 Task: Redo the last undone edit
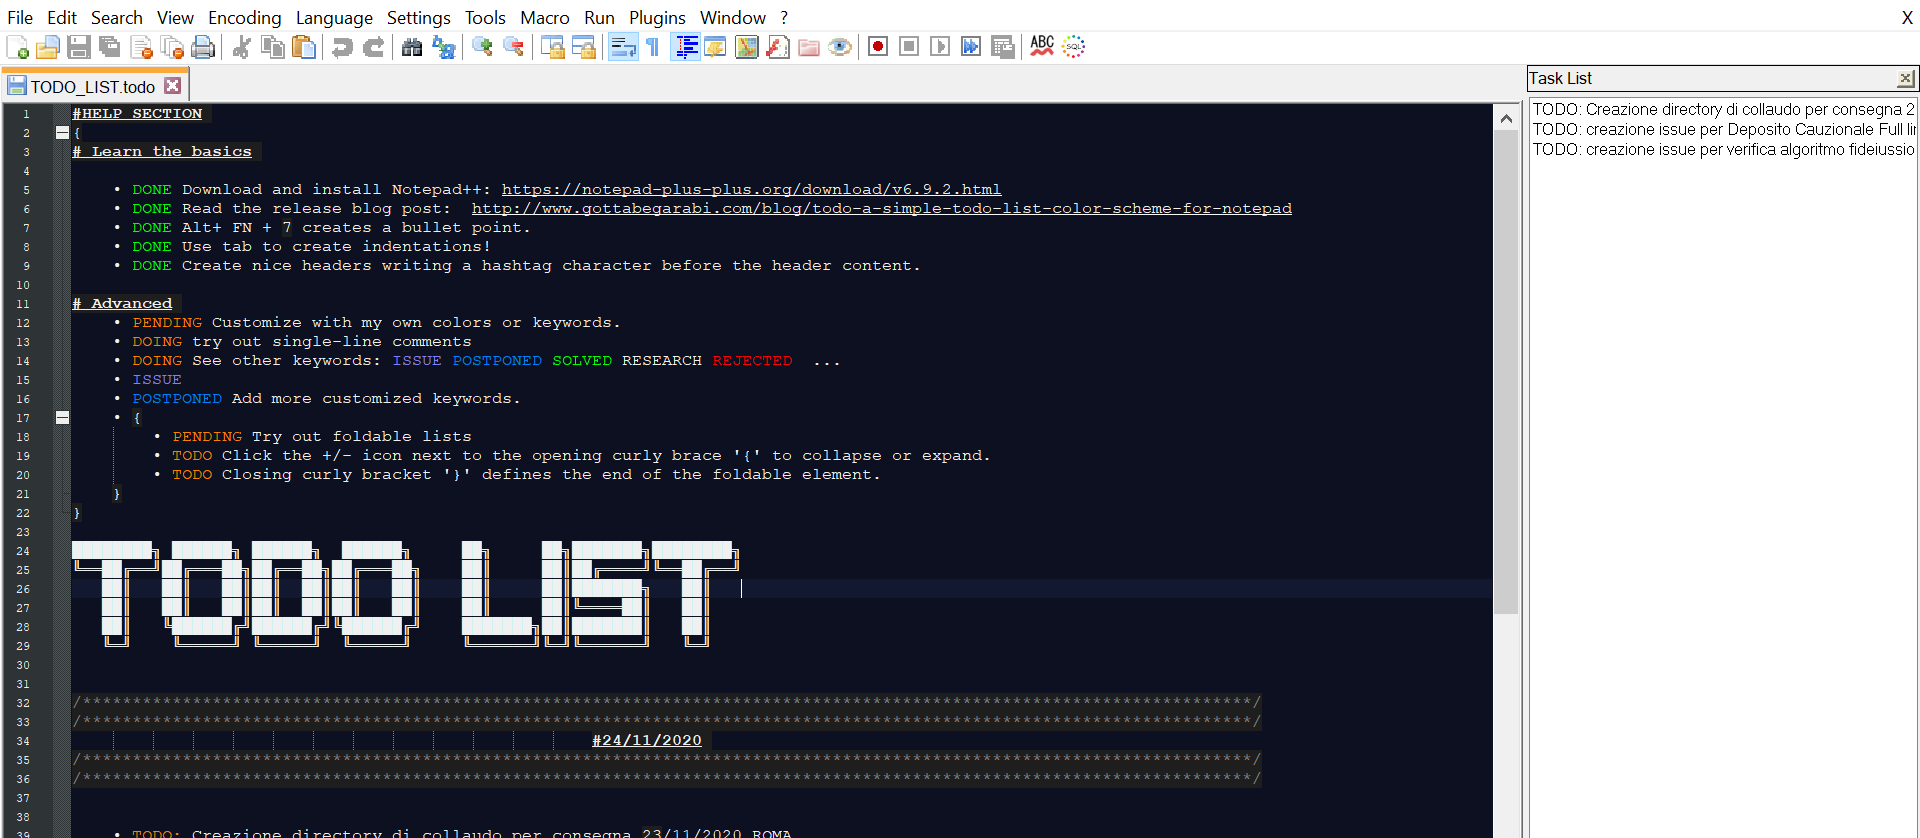[373, 47]
